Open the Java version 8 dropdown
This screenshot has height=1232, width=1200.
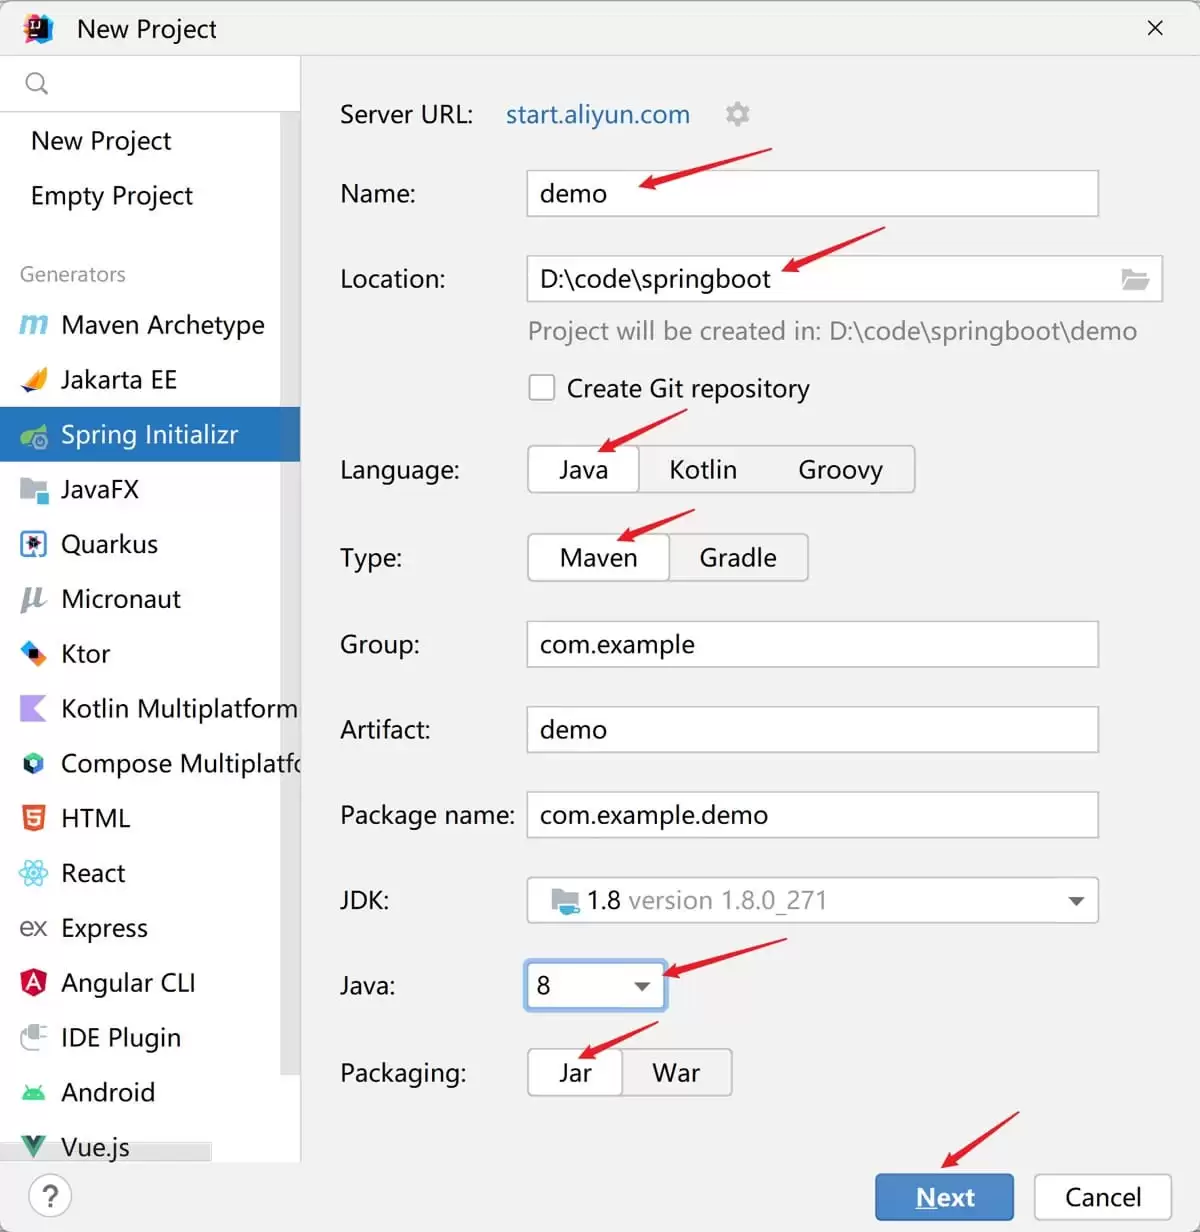[595, 986]
